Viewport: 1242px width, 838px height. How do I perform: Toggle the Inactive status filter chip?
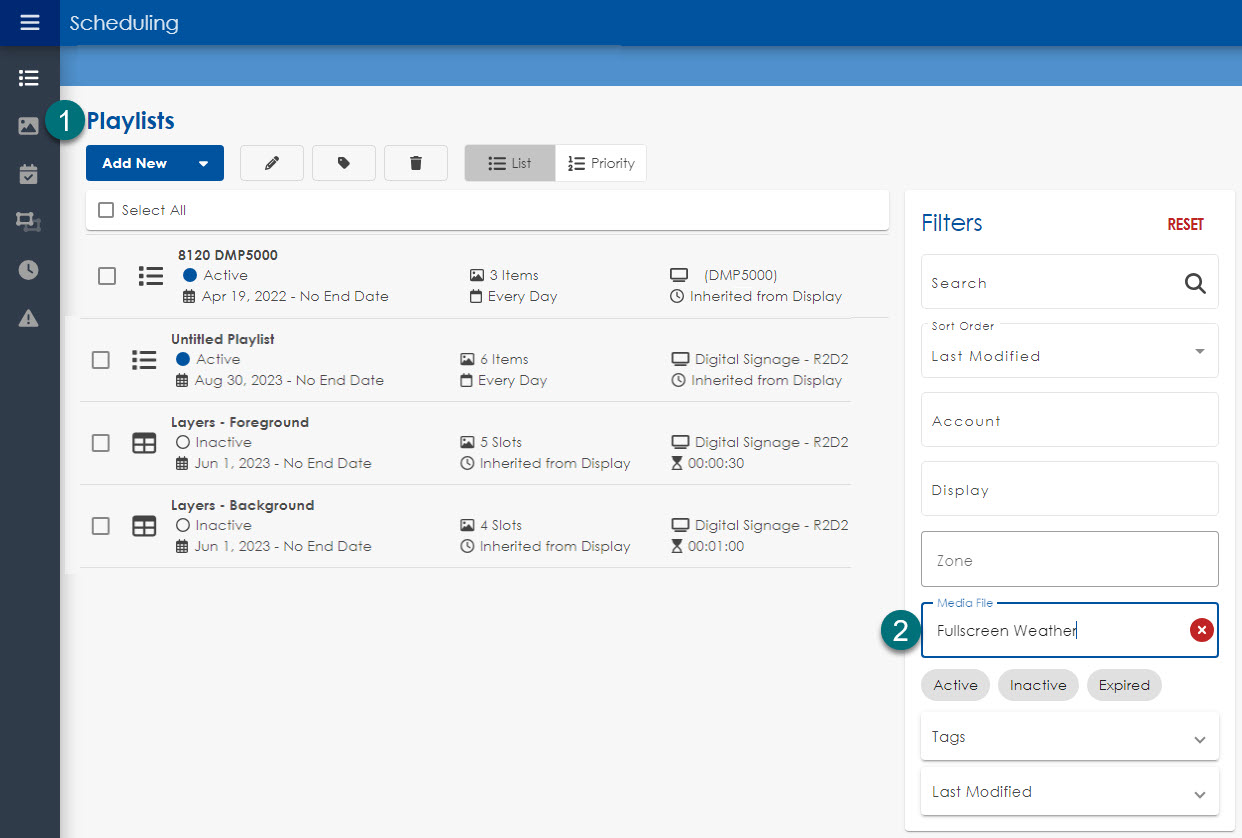click(1037, 685)
